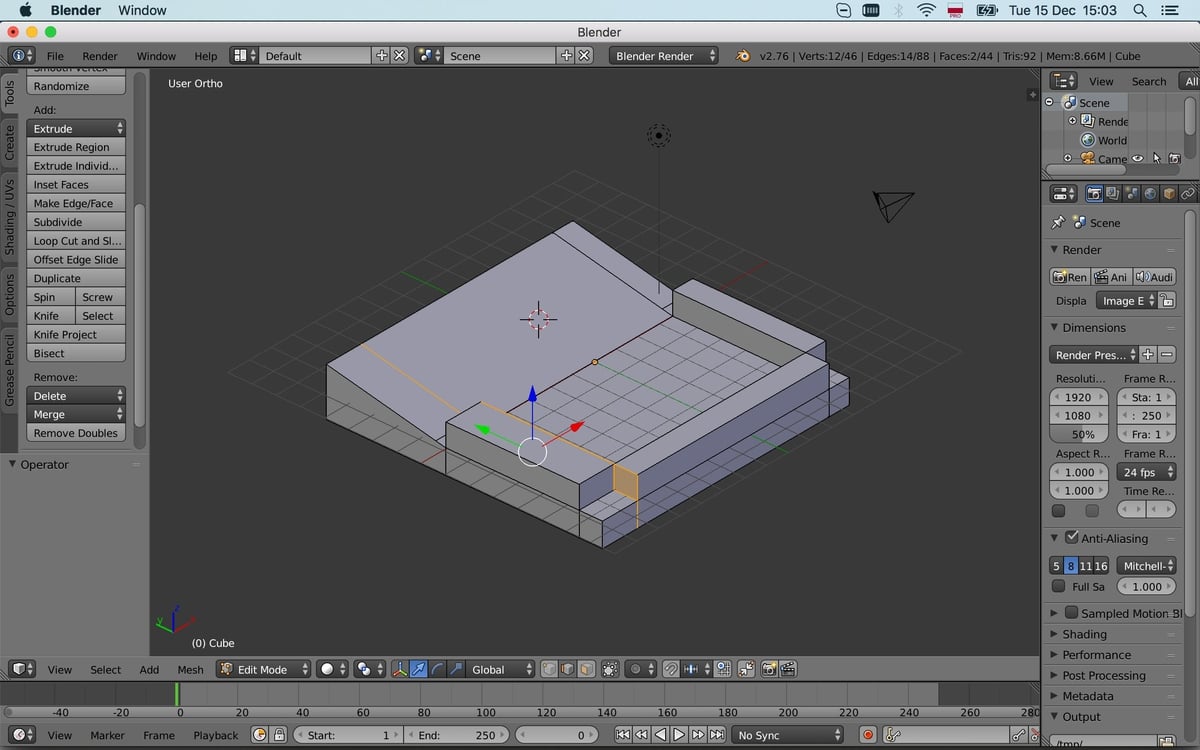Click the Knife Project button
Viewport: 1200px width, 750px height.
tap(76, 335)
